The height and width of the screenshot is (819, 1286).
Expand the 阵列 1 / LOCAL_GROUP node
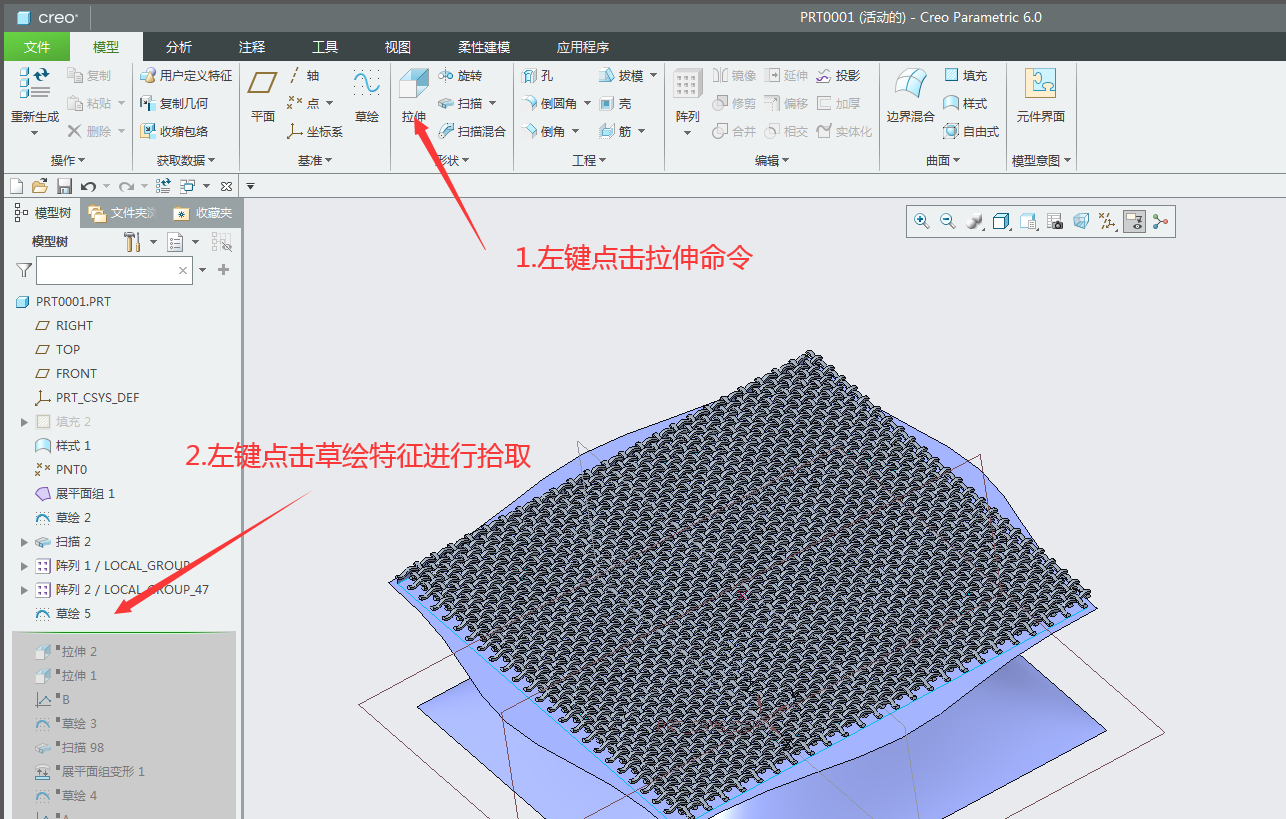coord(24,566)
